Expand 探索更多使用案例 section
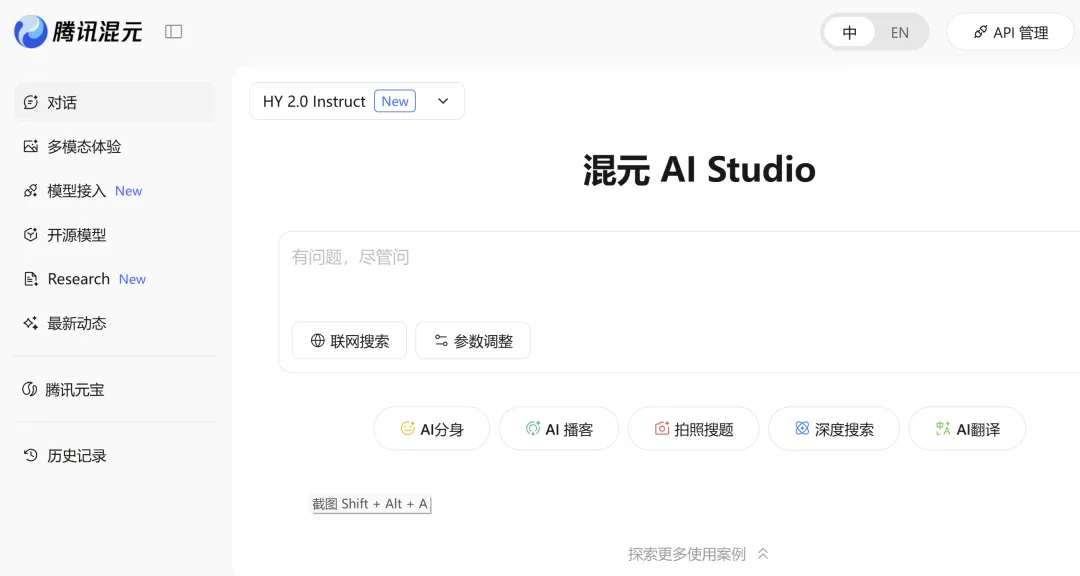This screenshot has height=576, width=1080. click(x=698, y=554)
